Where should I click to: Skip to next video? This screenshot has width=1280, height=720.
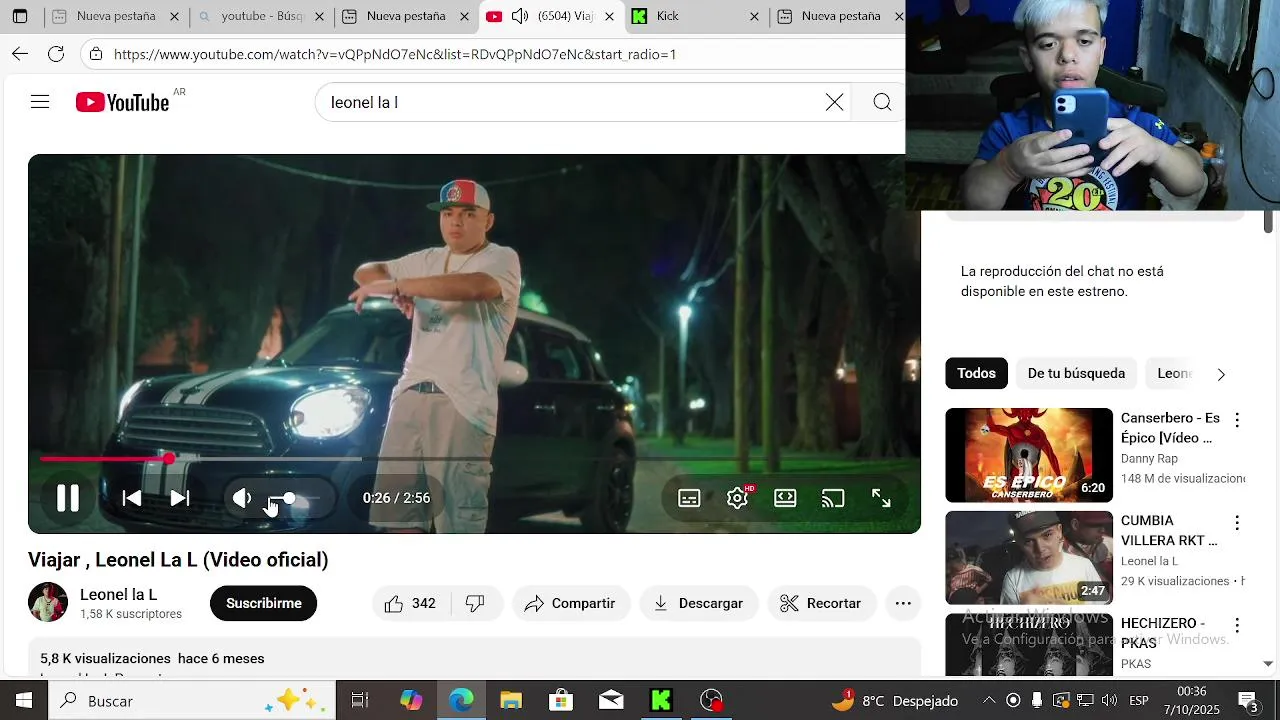pyautogui.click(x=180, y=498)
